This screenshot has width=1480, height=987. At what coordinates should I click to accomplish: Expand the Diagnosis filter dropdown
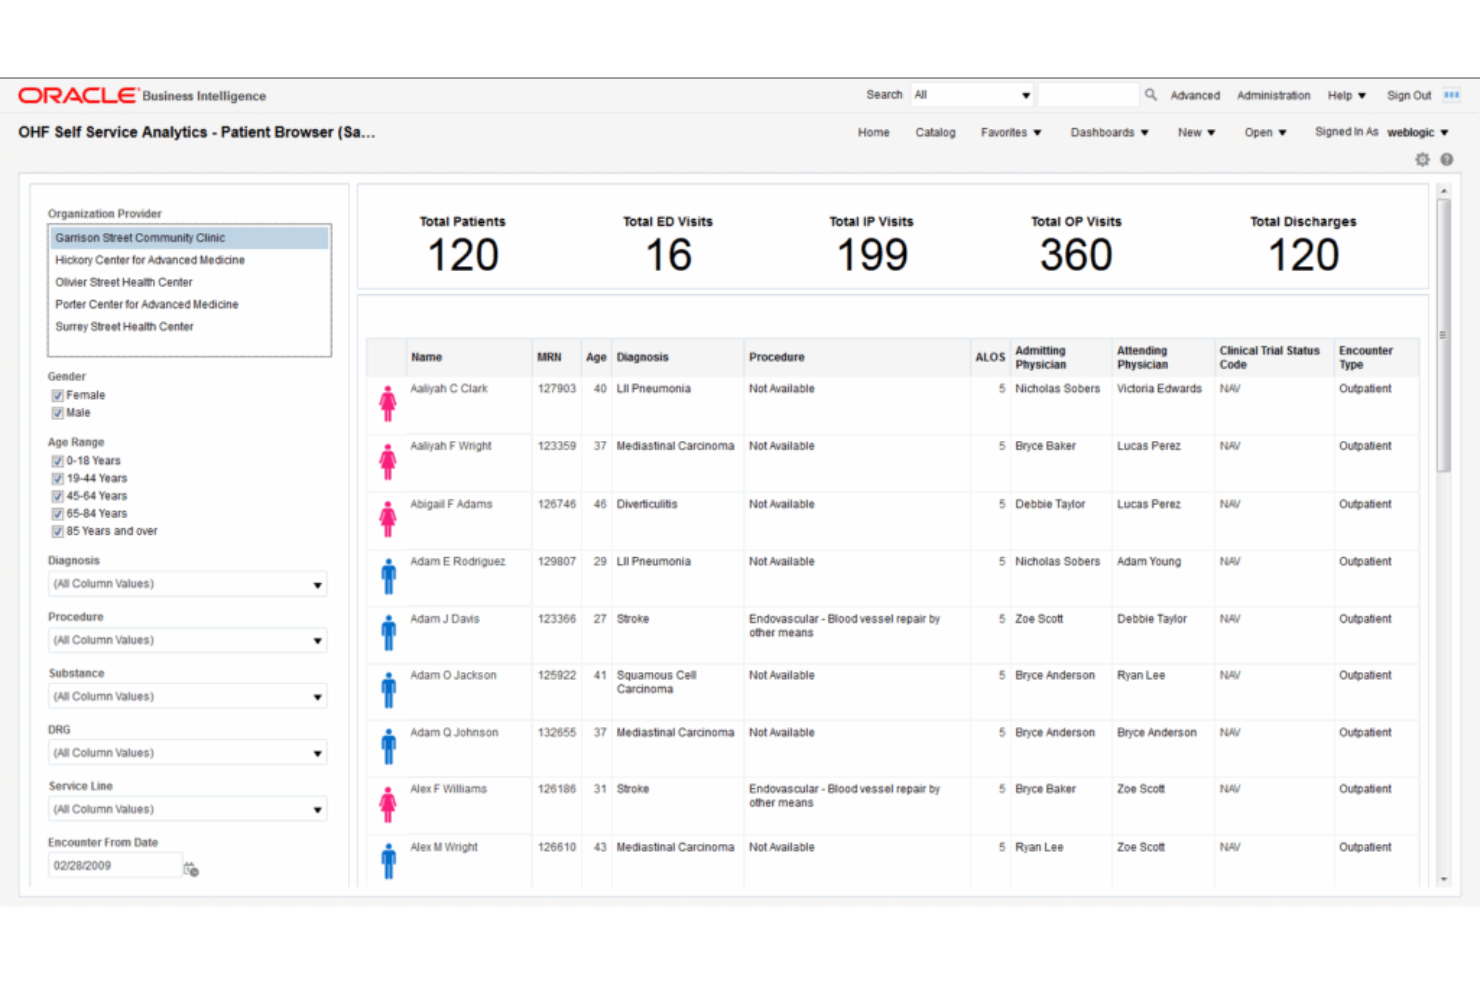pyautogui.click(x=318, y=585)
